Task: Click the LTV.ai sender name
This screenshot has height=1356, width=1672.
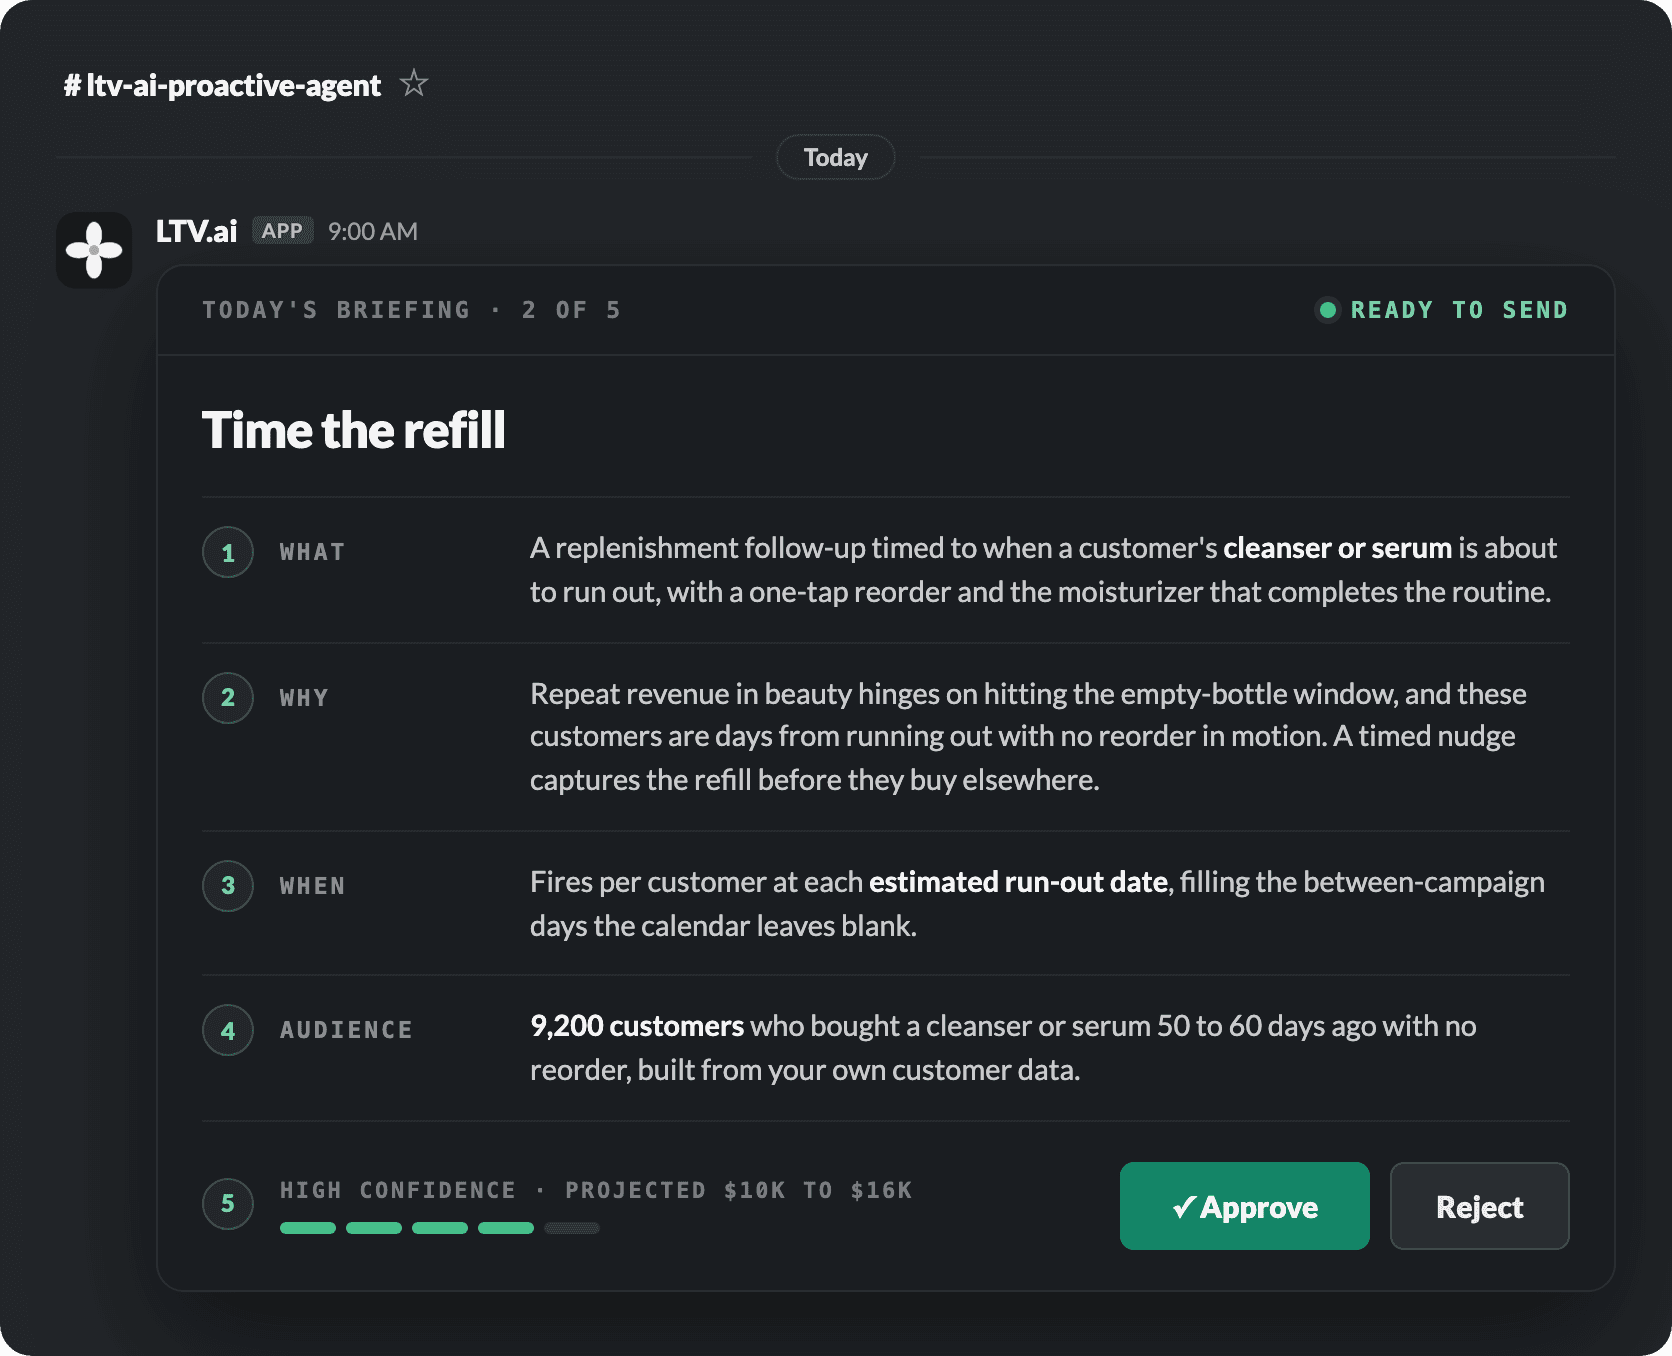Action: pyautogui.click(x=196, y=231)
